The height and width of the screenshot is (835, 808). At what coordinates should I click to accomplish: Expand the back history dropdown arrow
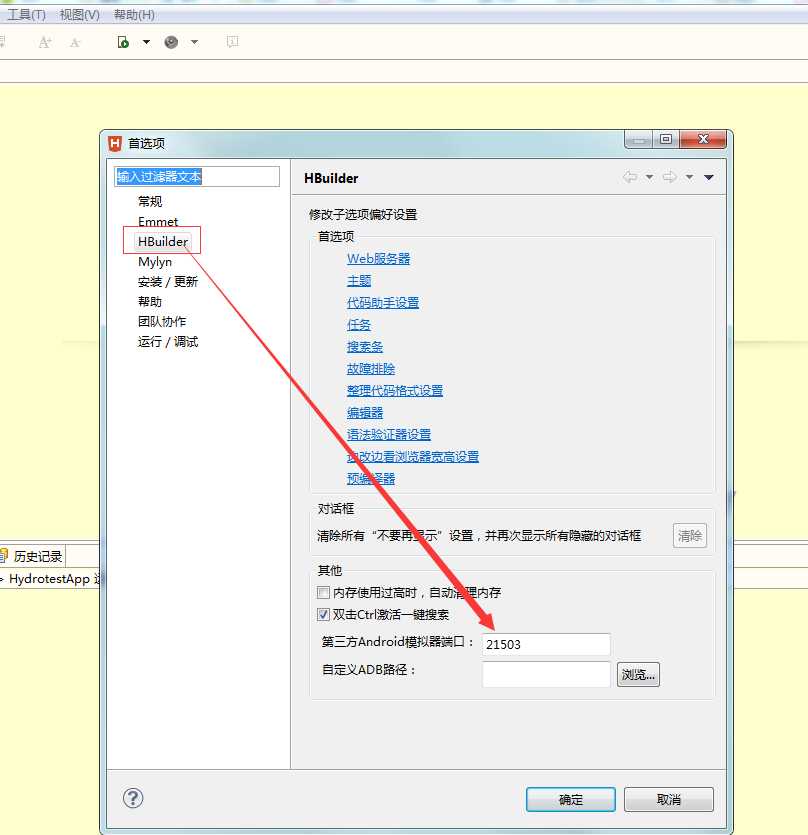[x=649, y=177]
